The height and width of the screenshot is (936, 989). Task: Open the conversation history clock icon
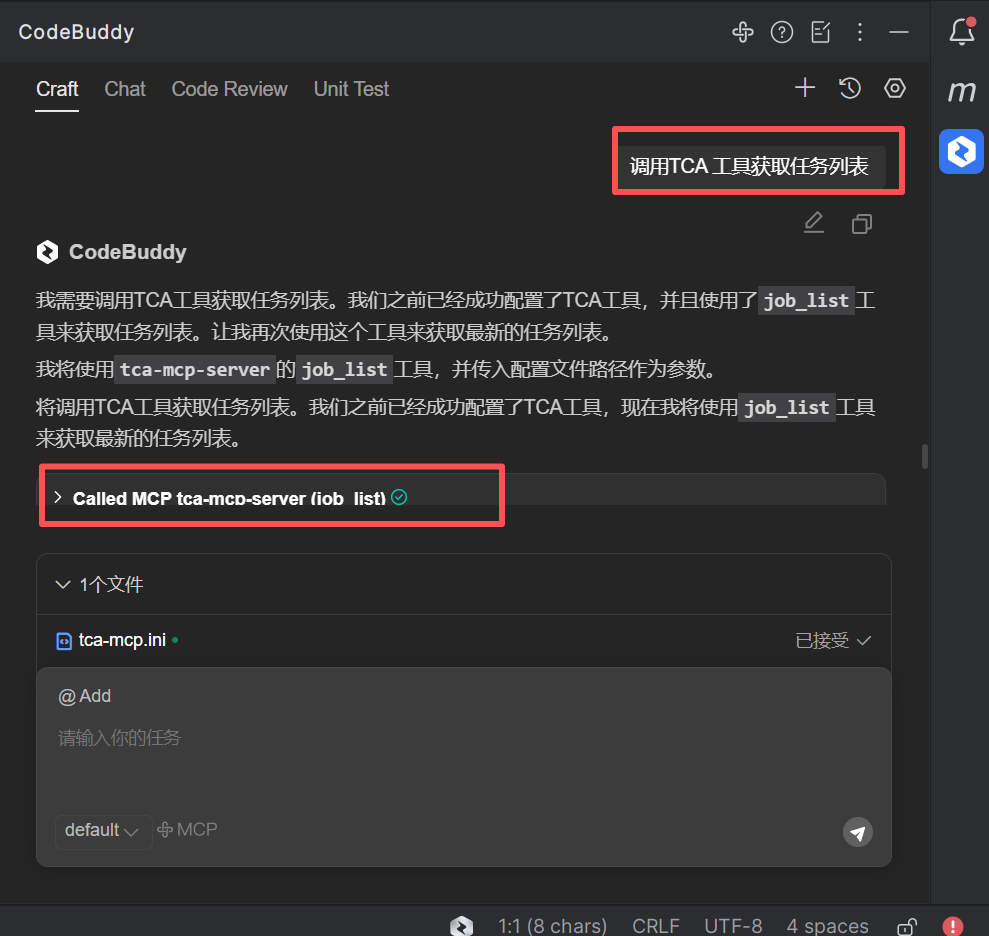(850, 88)
